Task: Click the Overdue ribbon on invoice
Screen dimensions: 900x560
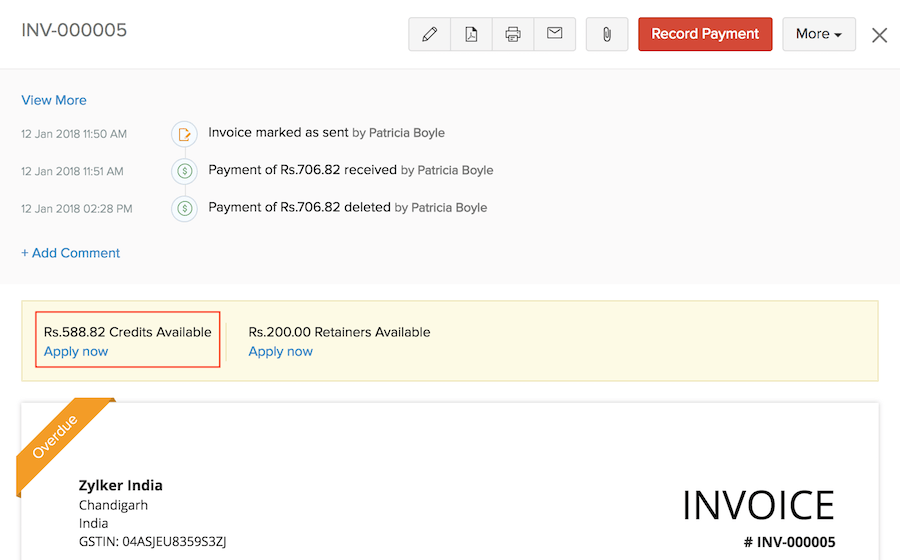Action: point(58,438)
